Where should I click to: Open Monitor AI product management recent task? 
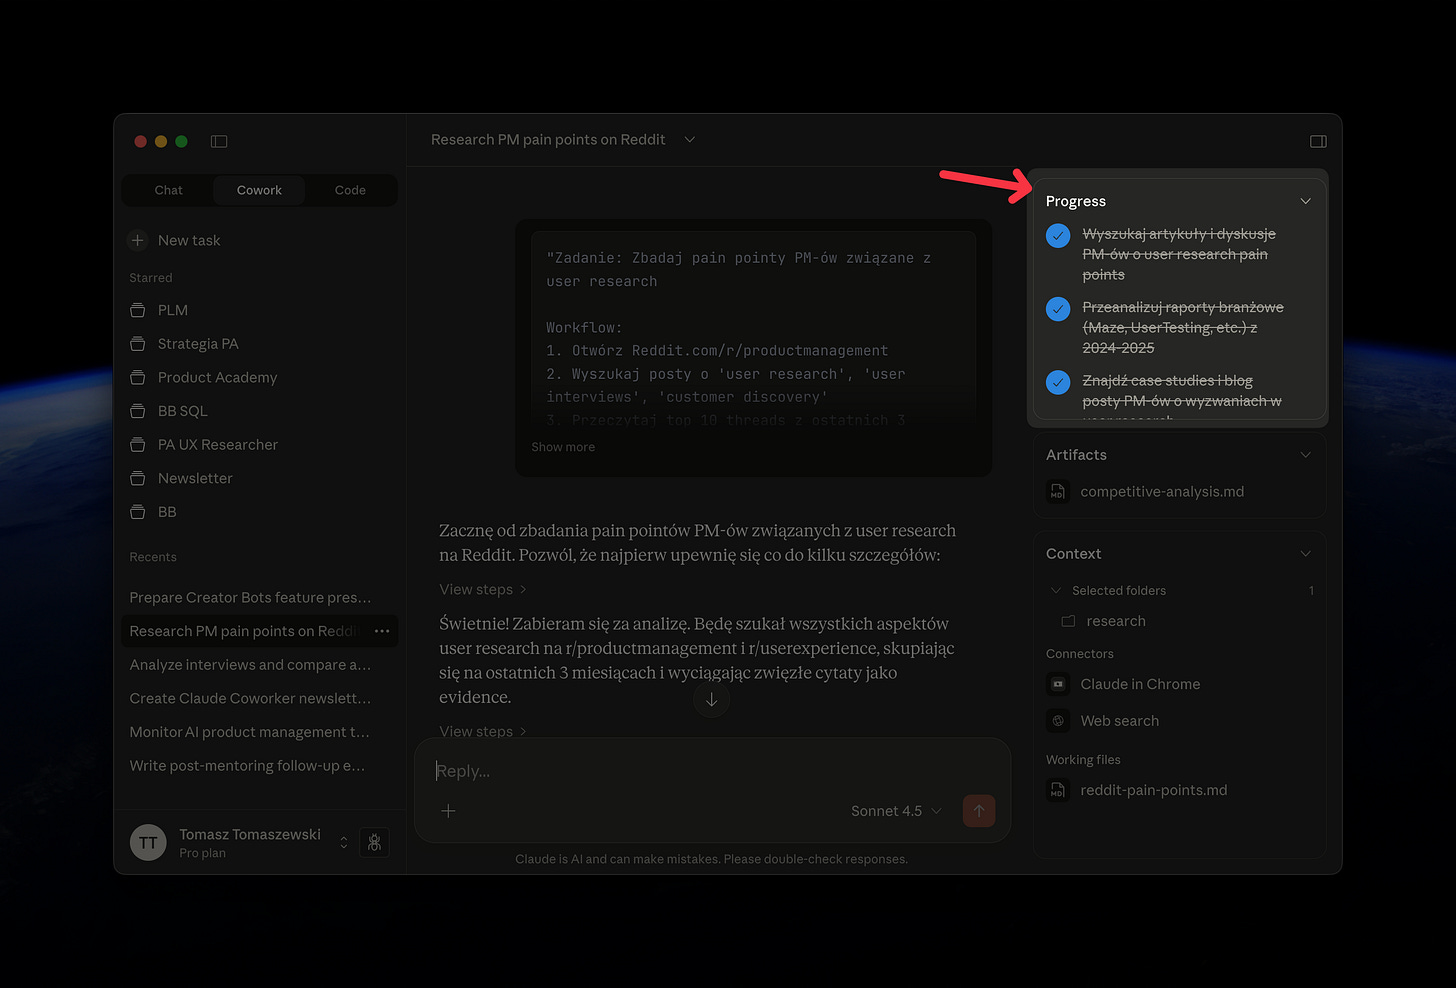[x=250, y=732]
